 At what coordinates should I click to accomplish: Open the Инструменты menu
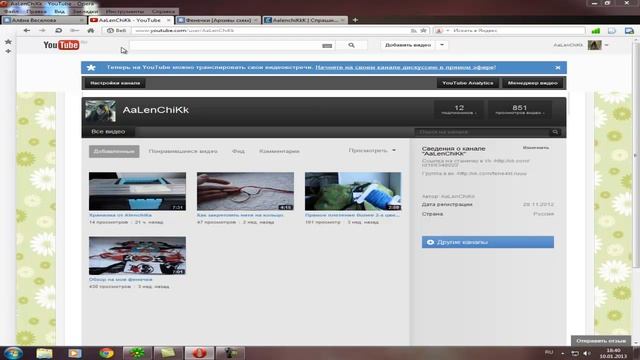pos(124,11)
